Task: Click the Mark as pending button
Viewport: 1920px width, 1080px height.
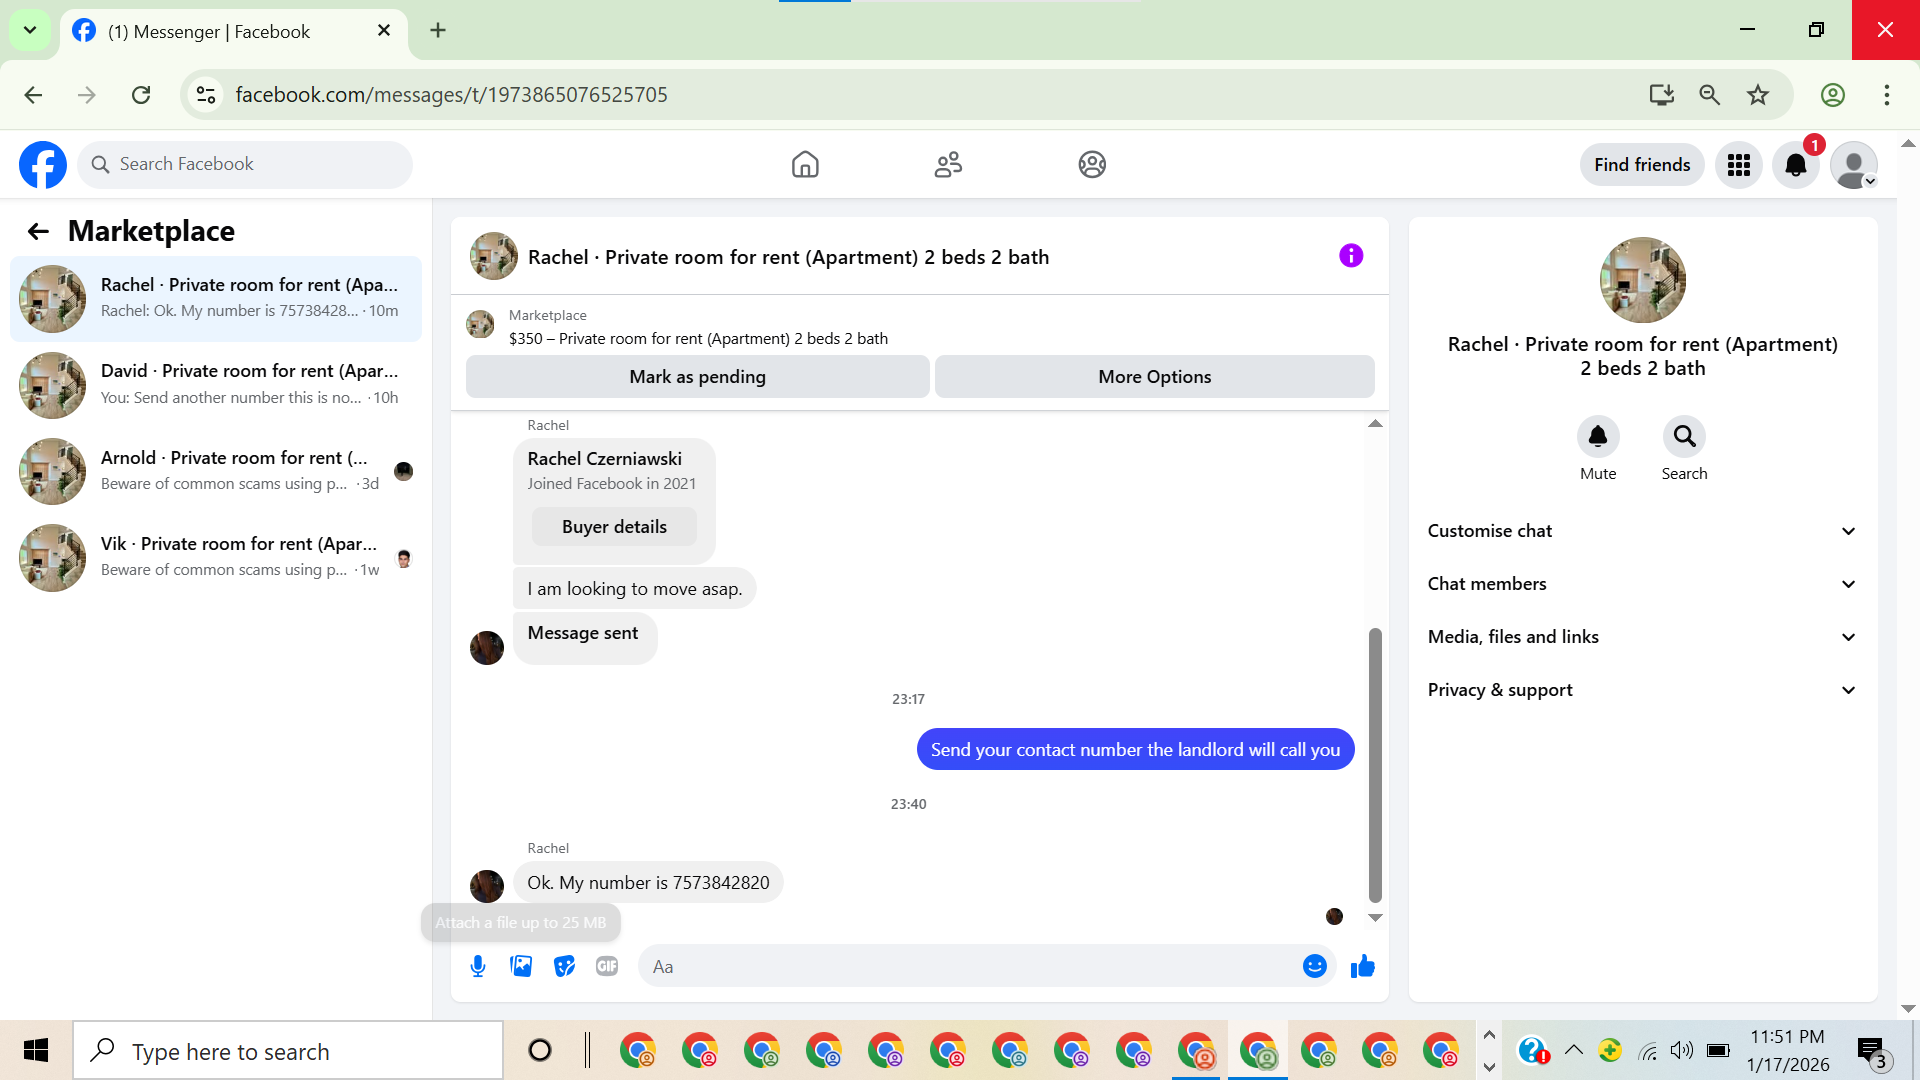Action: click(697, 377)
